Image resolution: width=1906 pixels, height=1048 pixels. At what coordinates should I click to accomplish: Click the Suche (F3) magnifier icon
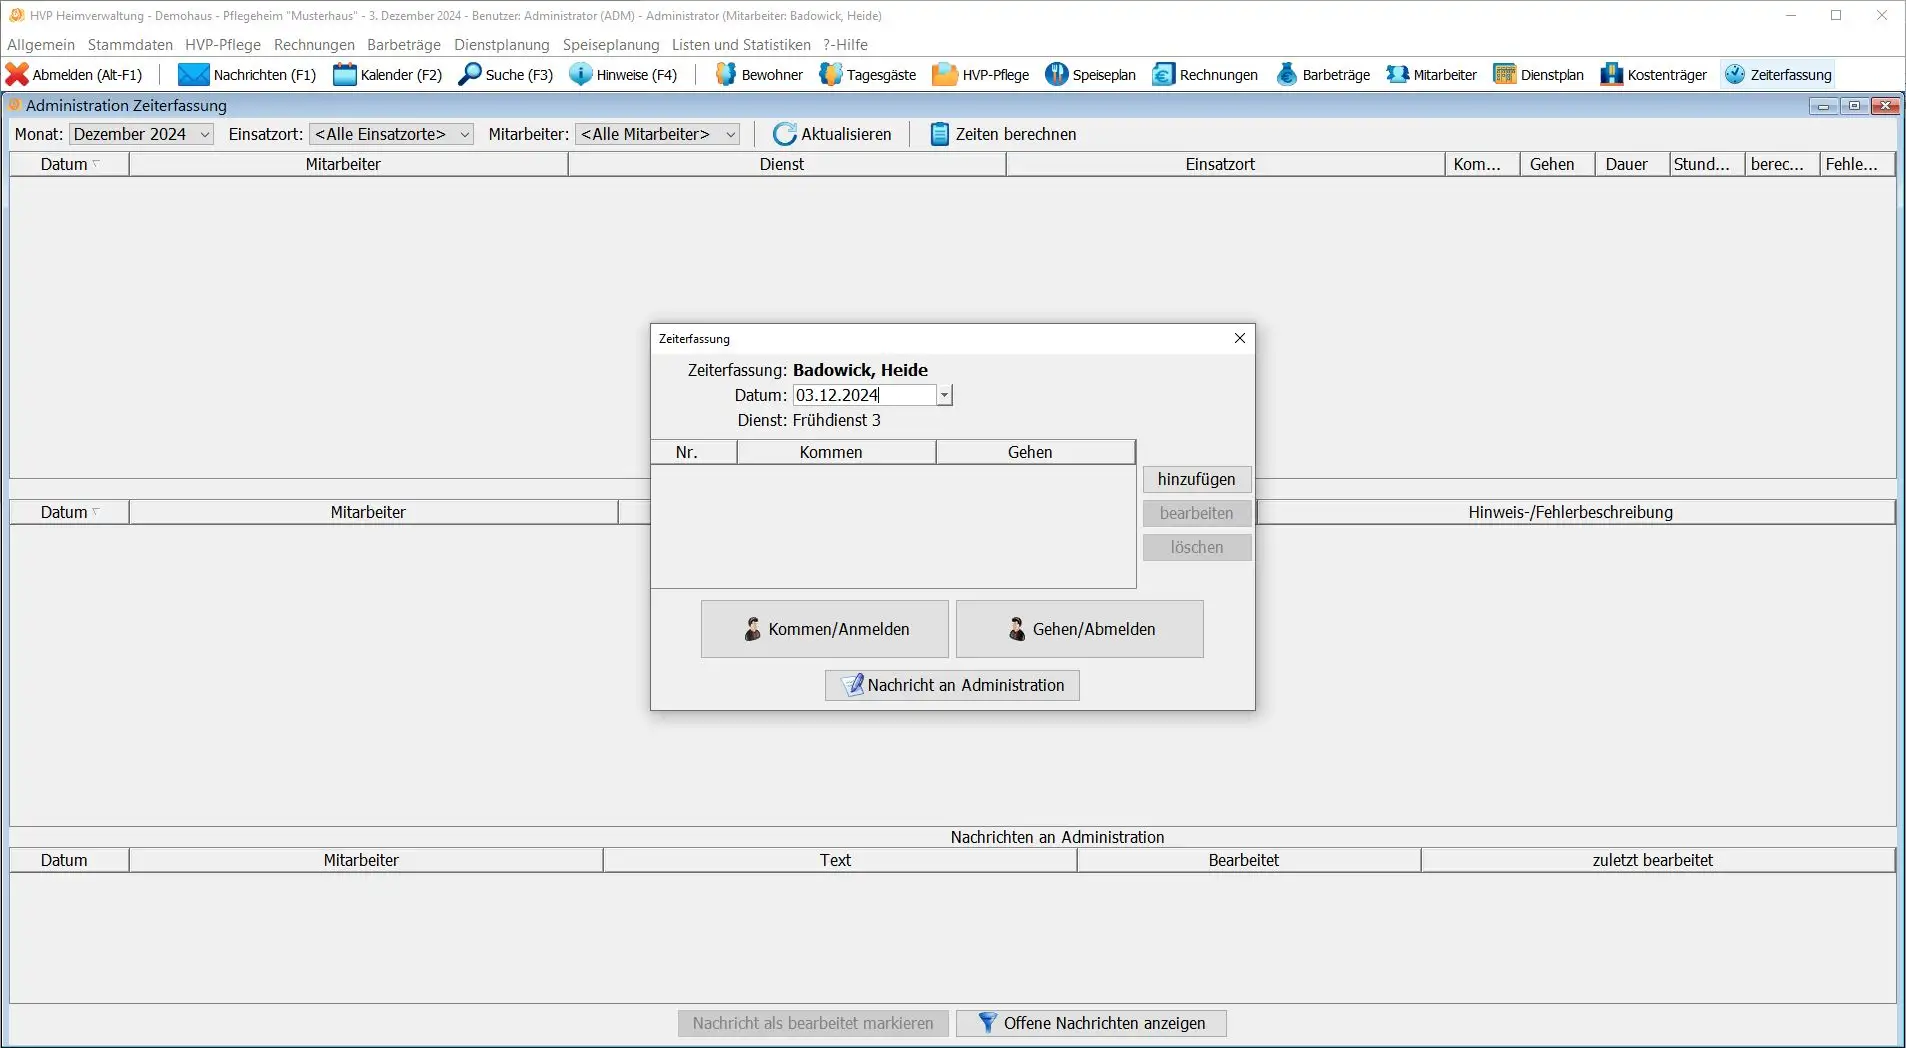click(469, 75)
